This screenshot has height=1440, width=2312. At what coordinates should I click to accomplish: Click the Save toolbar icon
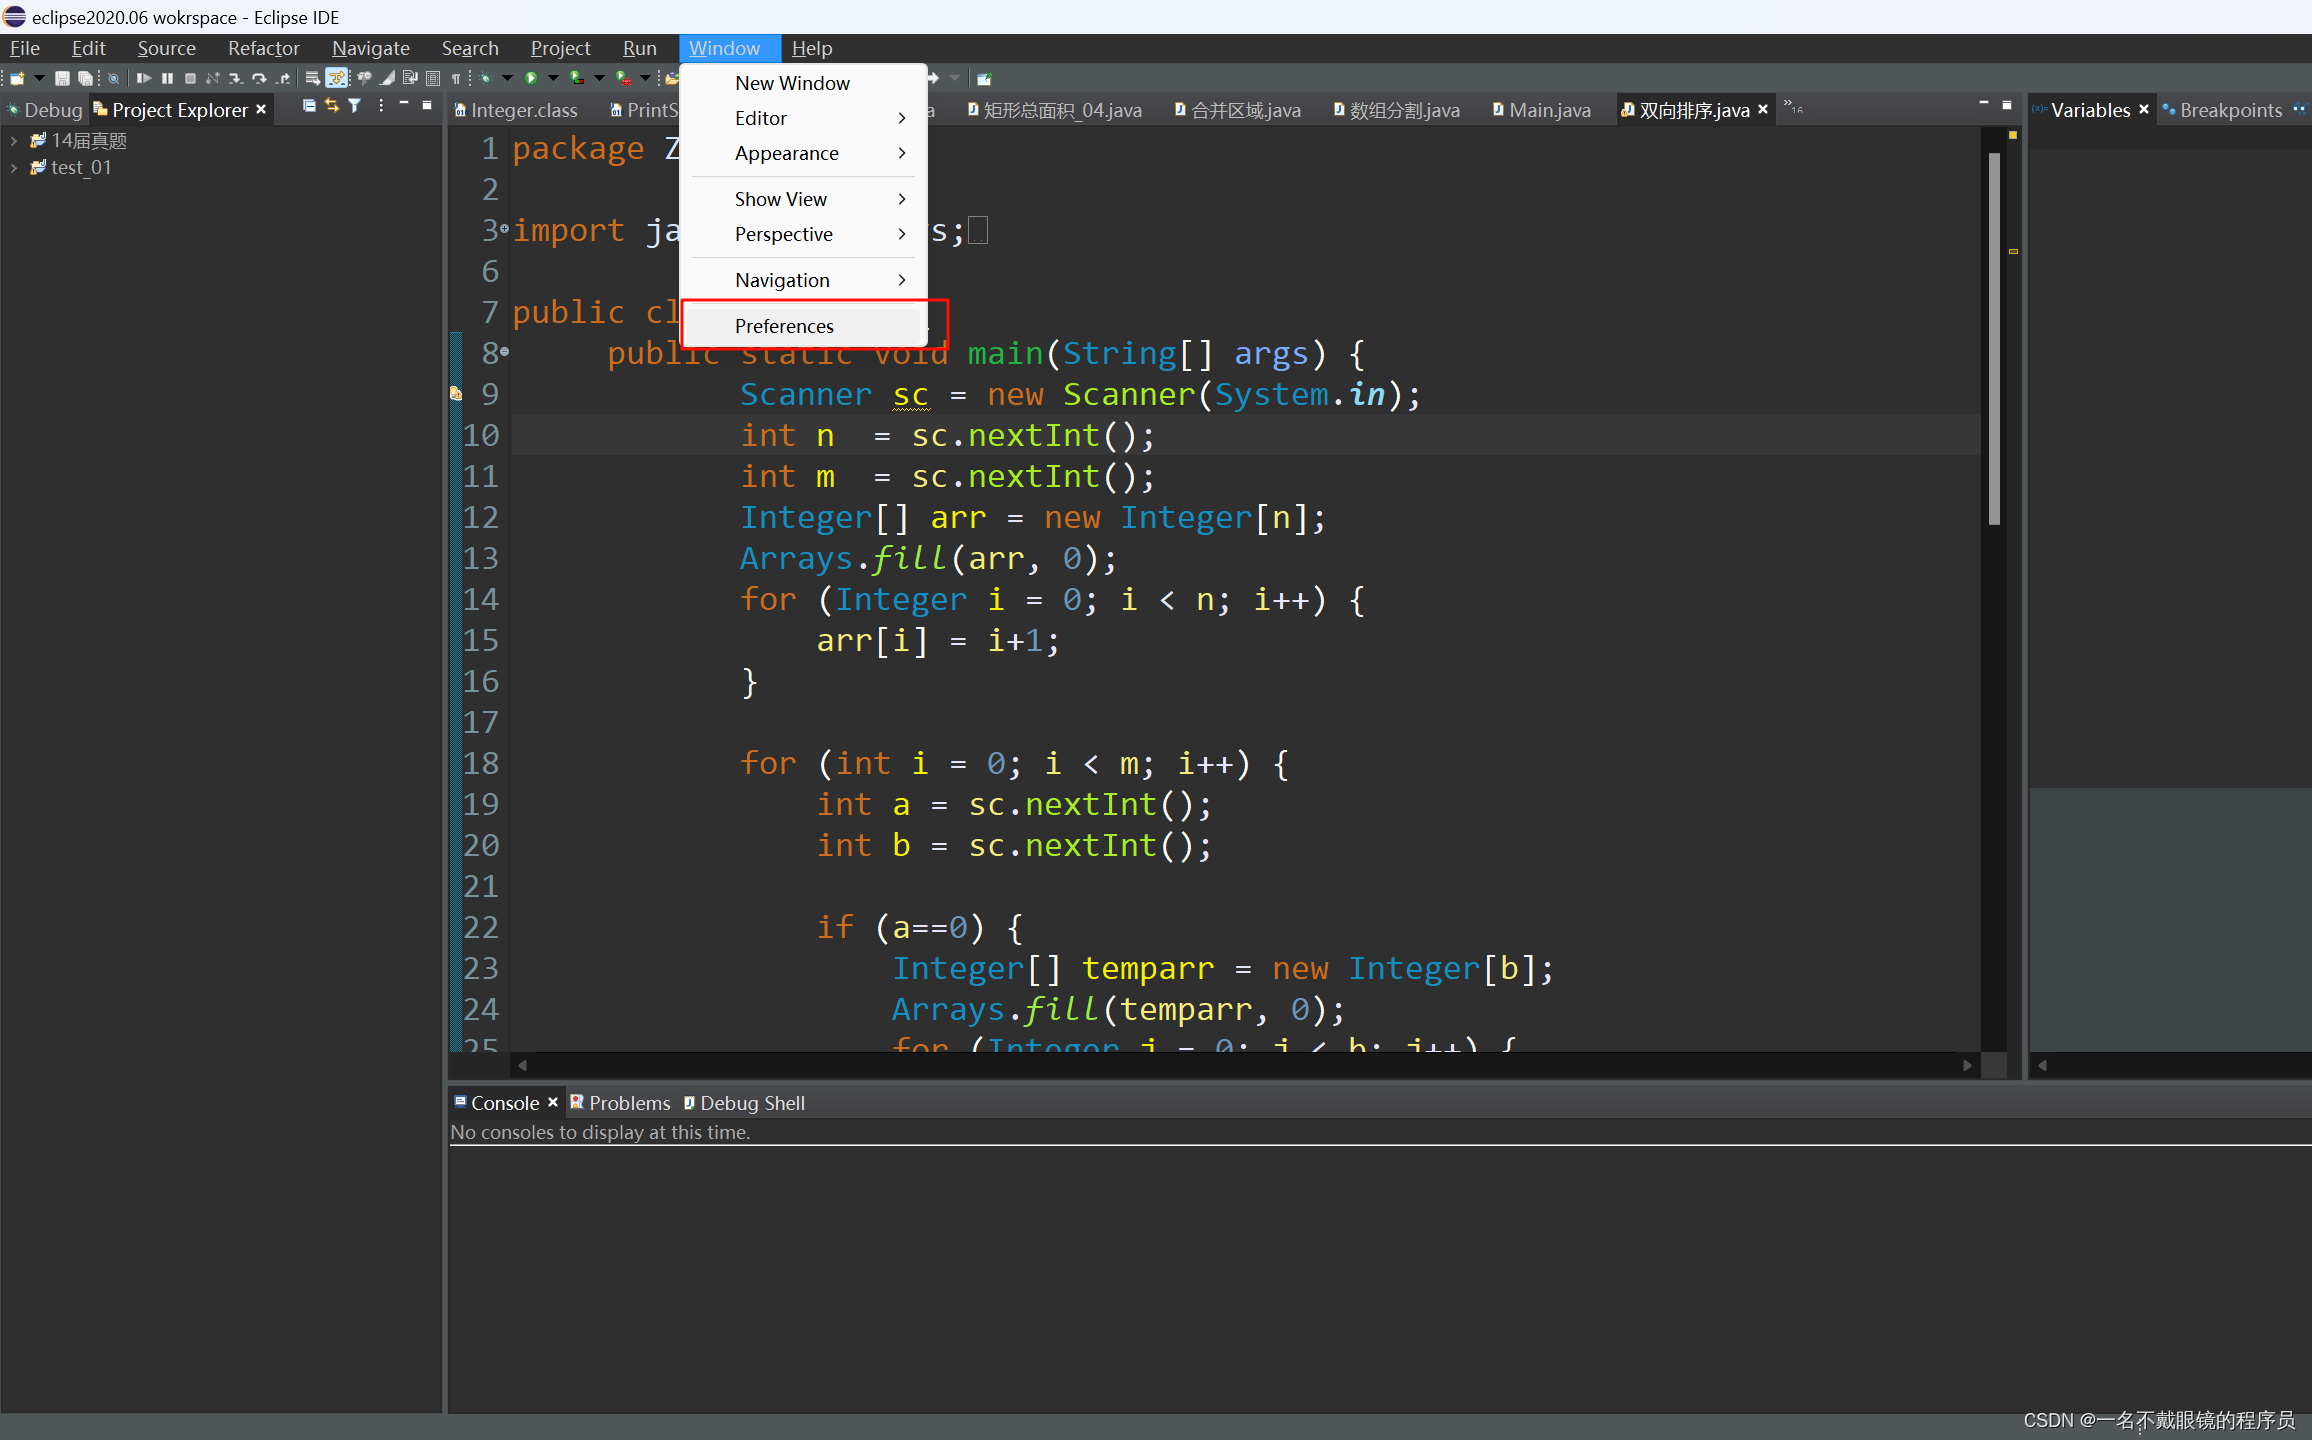click(62, 78)
